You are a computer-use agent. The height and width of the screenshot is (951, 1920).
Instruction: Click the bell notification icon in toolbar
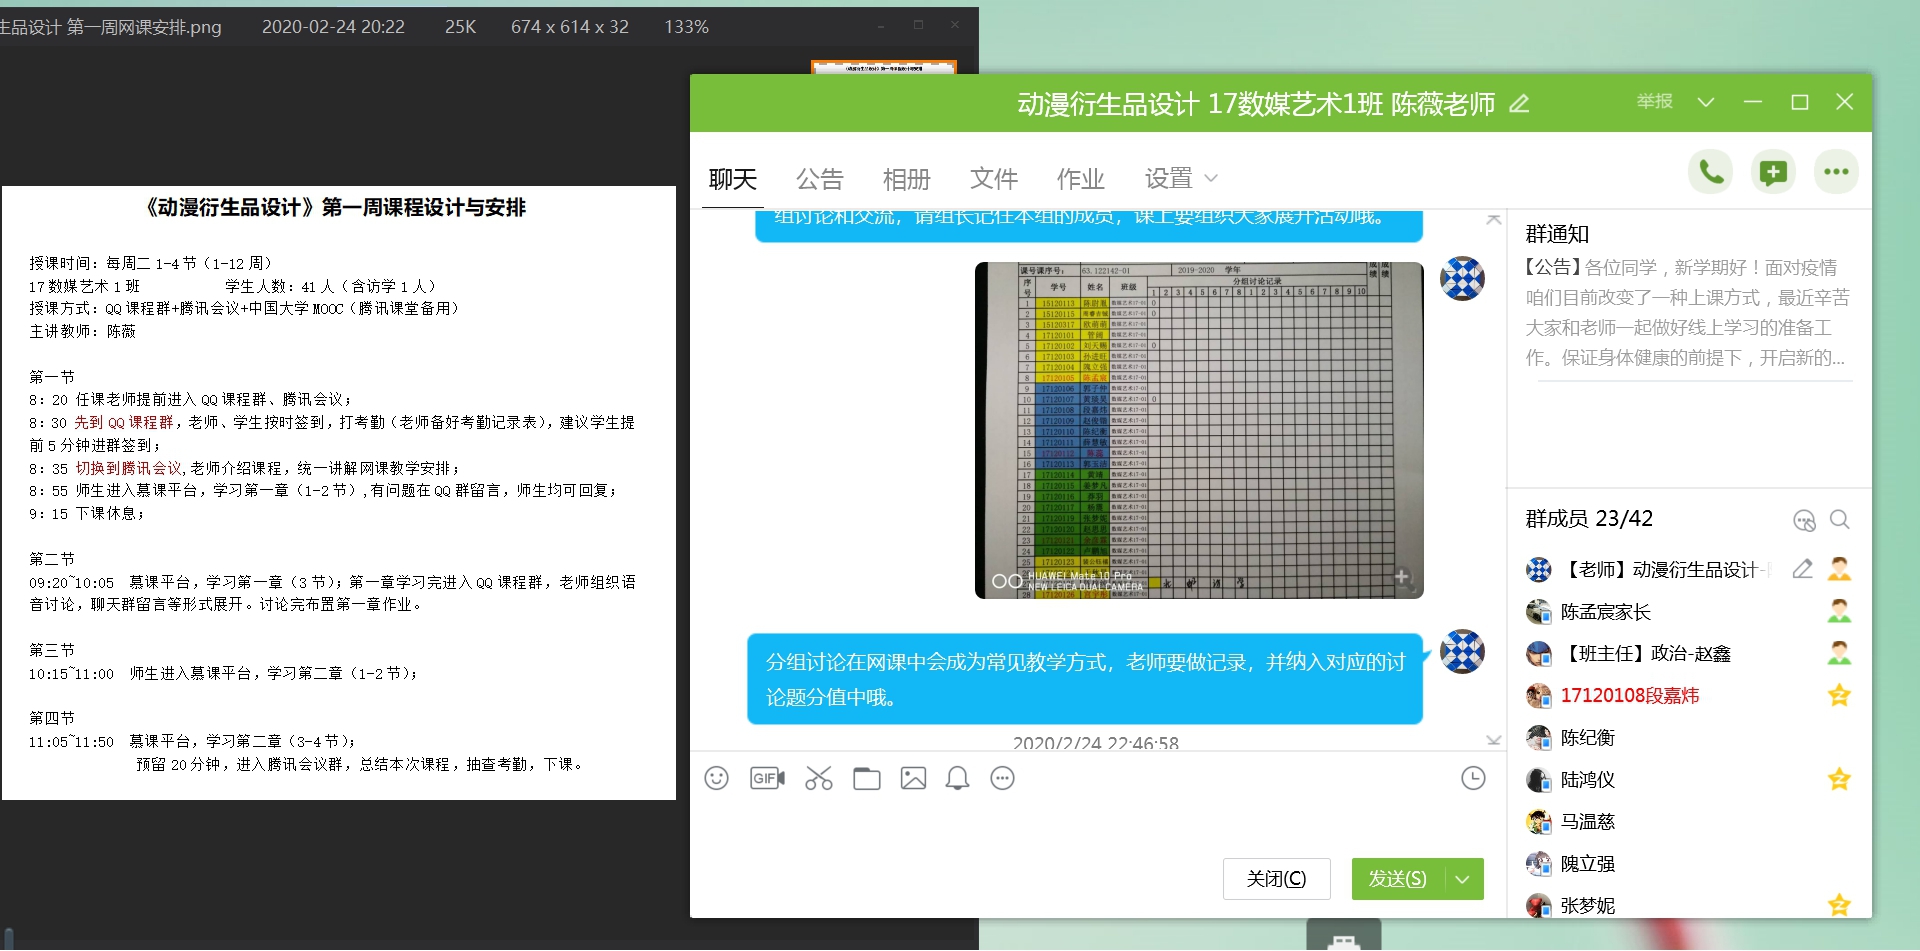coord(957,778)
